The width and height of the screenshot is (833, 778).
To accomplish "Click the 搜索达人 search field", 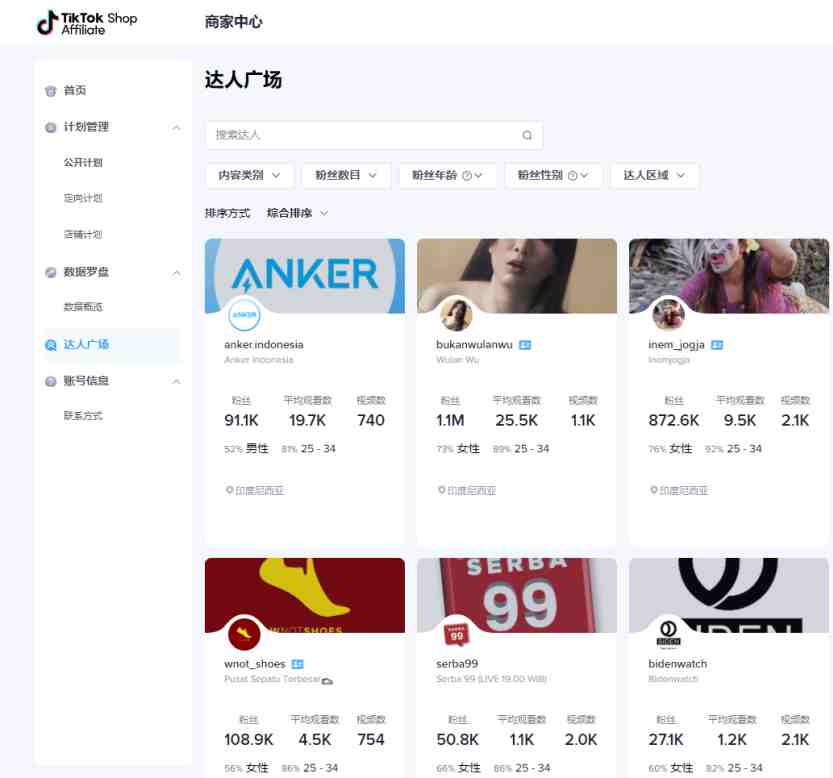I will click(375, 135).
